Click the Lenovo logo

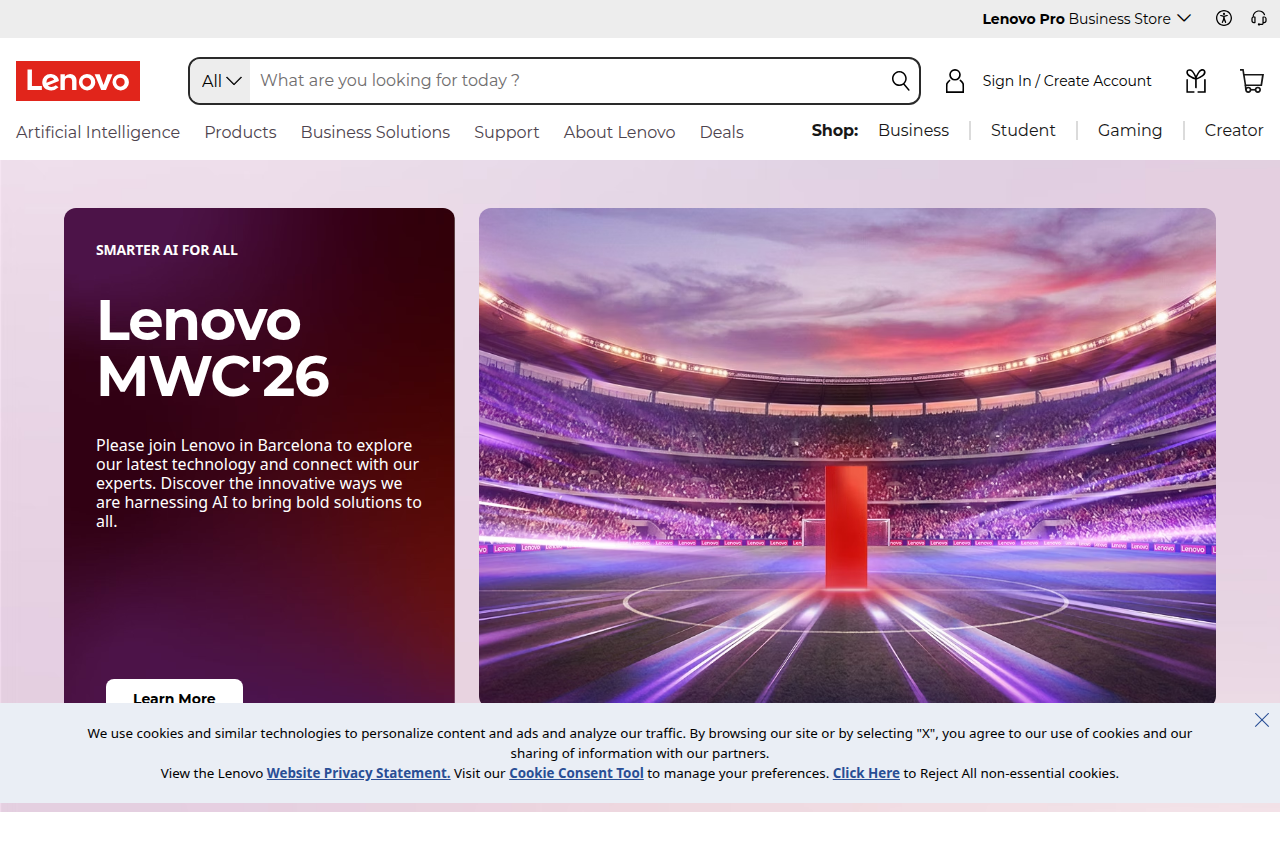click(x=77, y=81)
